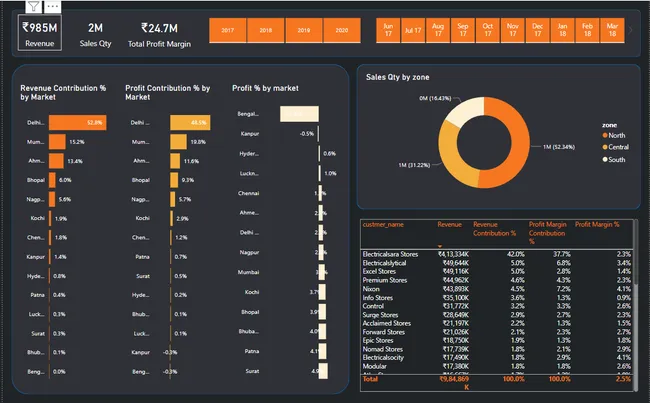Viewport: 650px width, 403px height.
Task: Select the cream South donut segment
Action: 466,111
